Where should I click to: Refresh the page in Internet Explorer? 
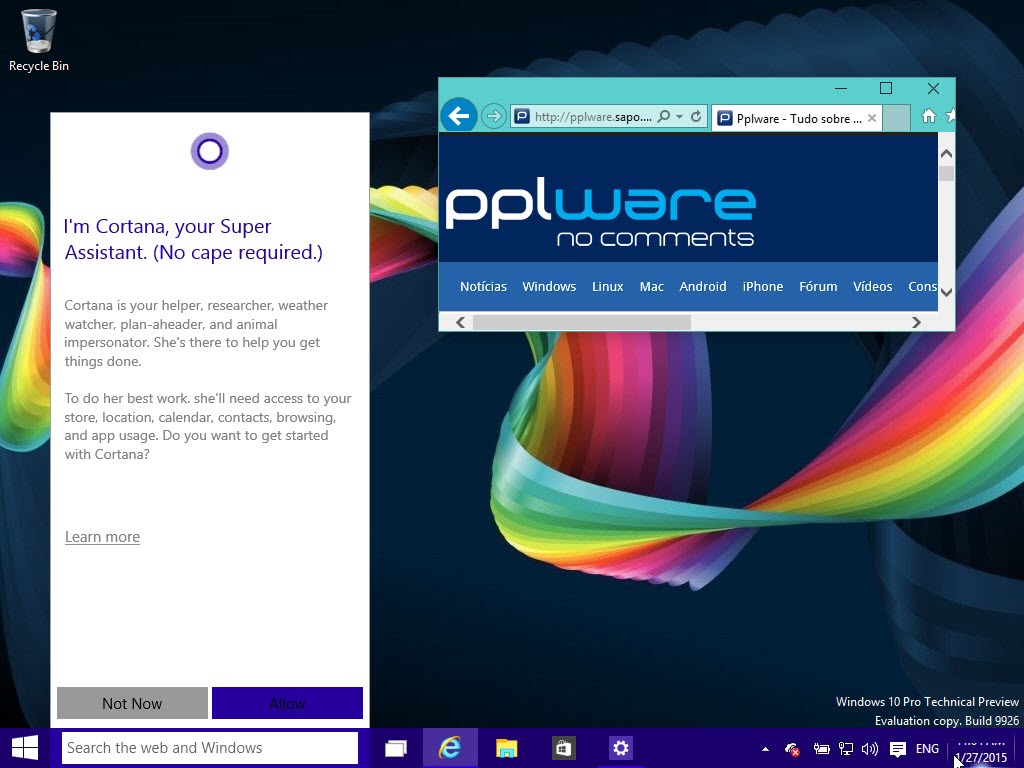point(696,117)
